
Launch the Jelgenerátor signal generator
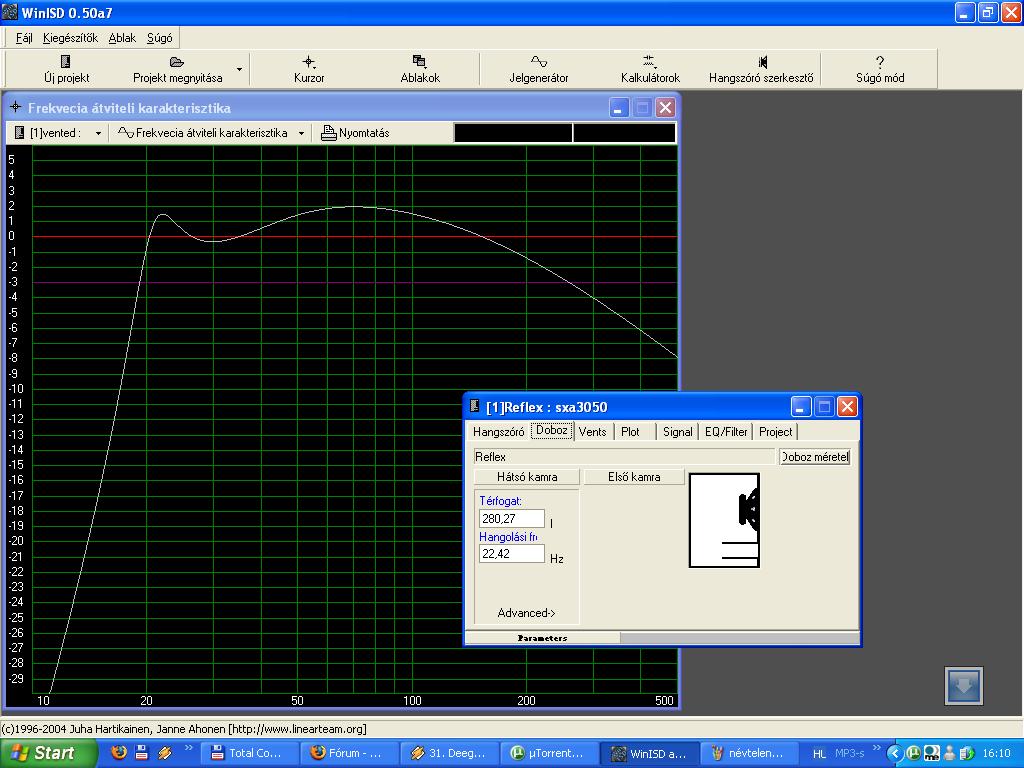click(x=538, y=62)
